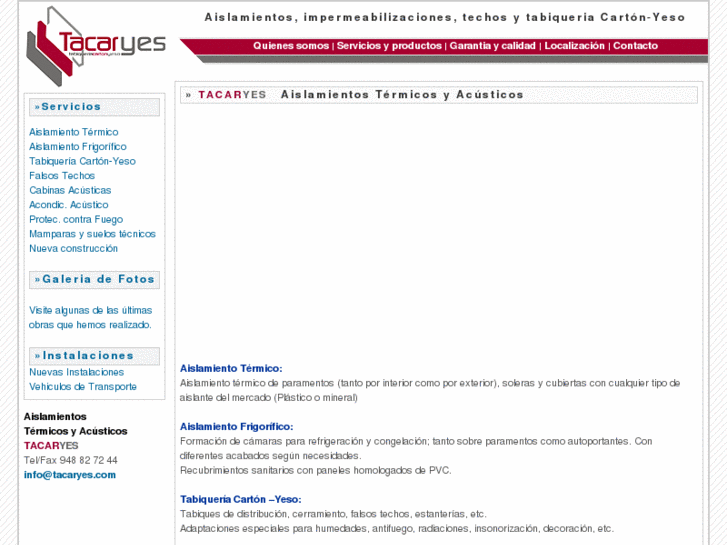727x545 pixels.
Task: Open the Nuevas Instalaciones link
Action: (x=77, y=372)
